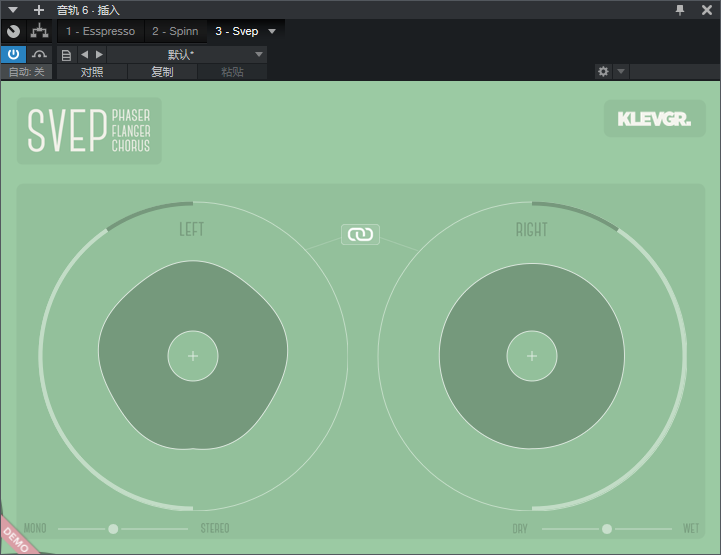This screenshot has height=555, width=721.
Task: Switch to the 2 - Spinn tab
Action: point(176,31)
